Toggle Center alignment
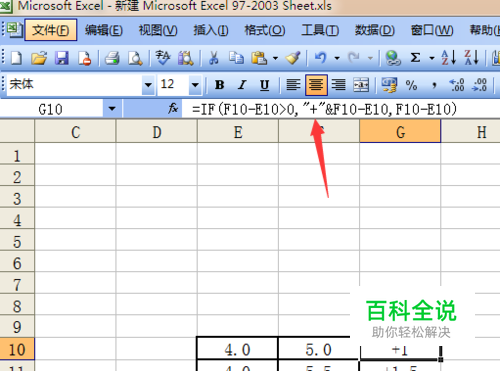The image size is (500, 371). (x=316, y=85)
